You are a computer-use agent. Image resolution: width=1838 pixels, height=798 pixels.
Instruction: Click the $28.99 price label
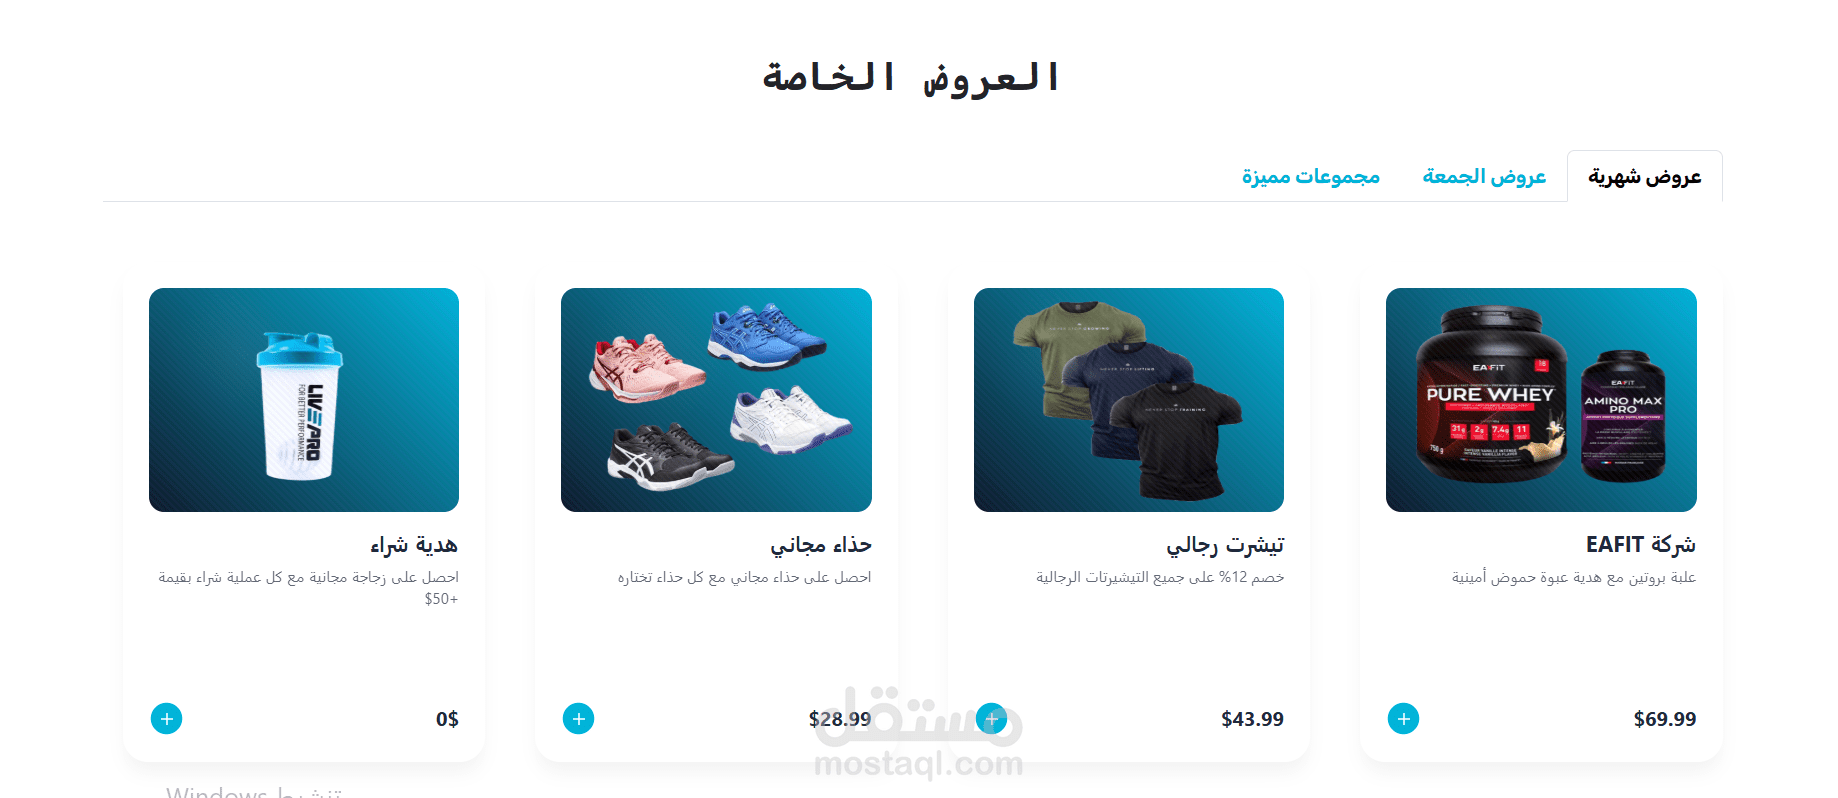(840, 719)
